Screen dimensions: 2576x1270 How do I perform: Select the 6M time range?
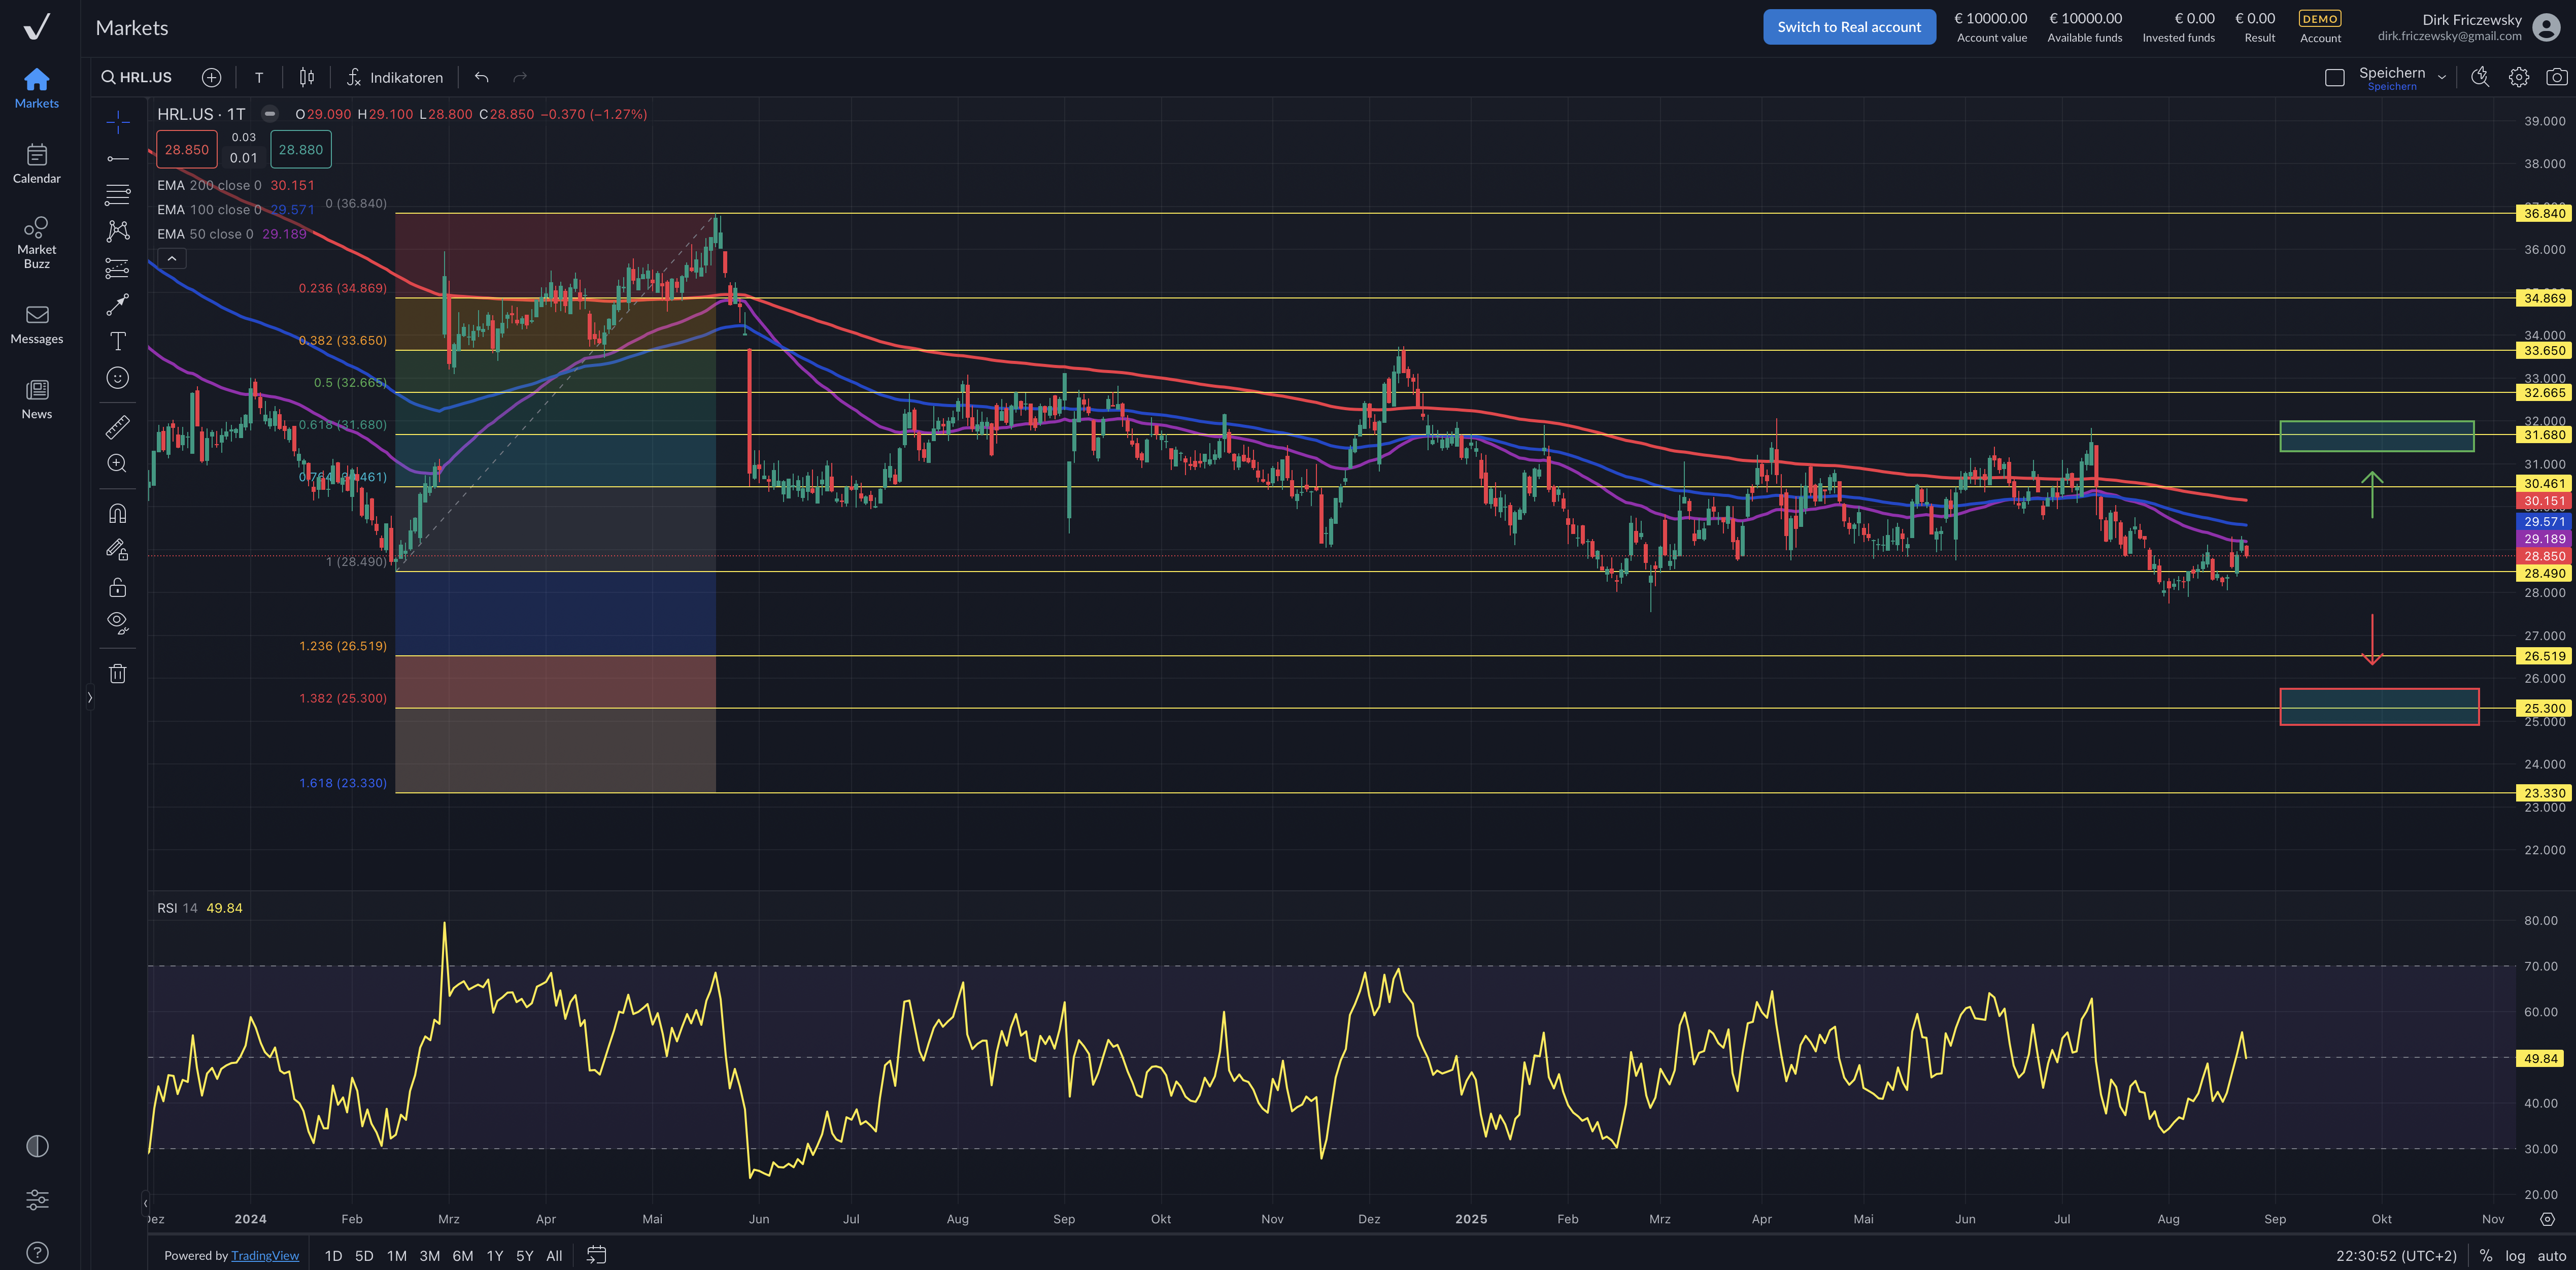[462, 1256]
